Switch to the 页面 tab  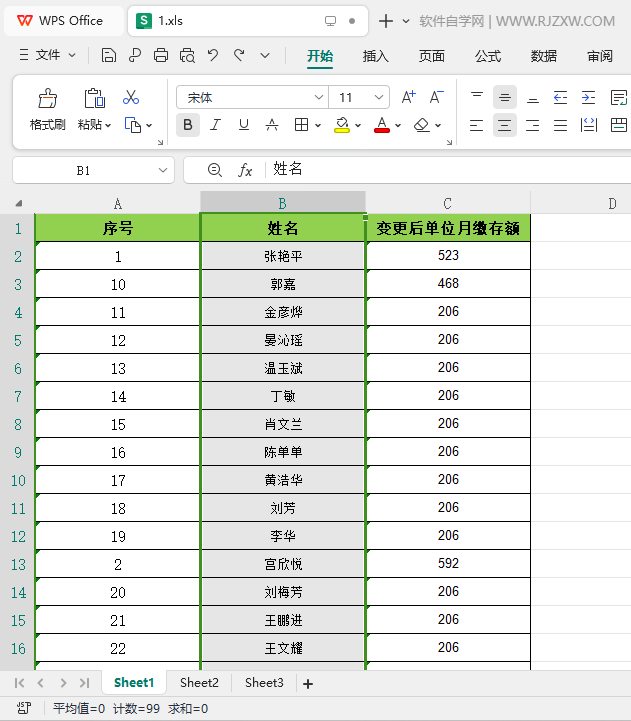(431, 56)
